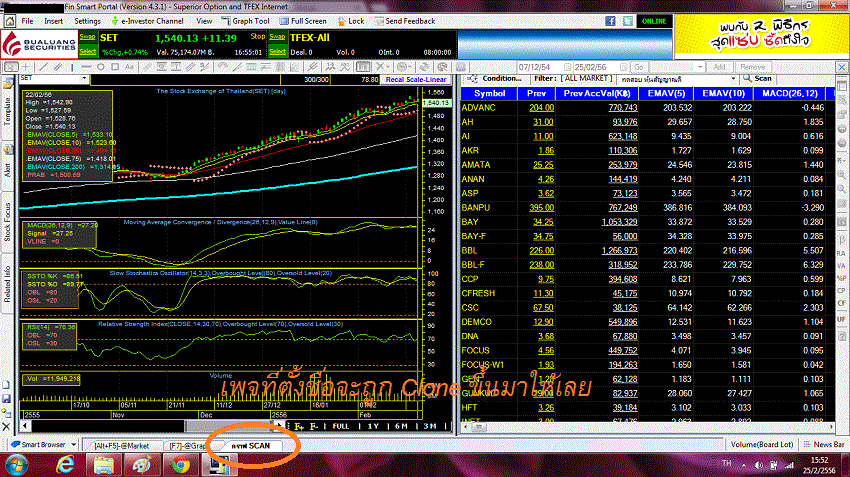
Task: Open the View menu
Action: [x=204, y=21]
